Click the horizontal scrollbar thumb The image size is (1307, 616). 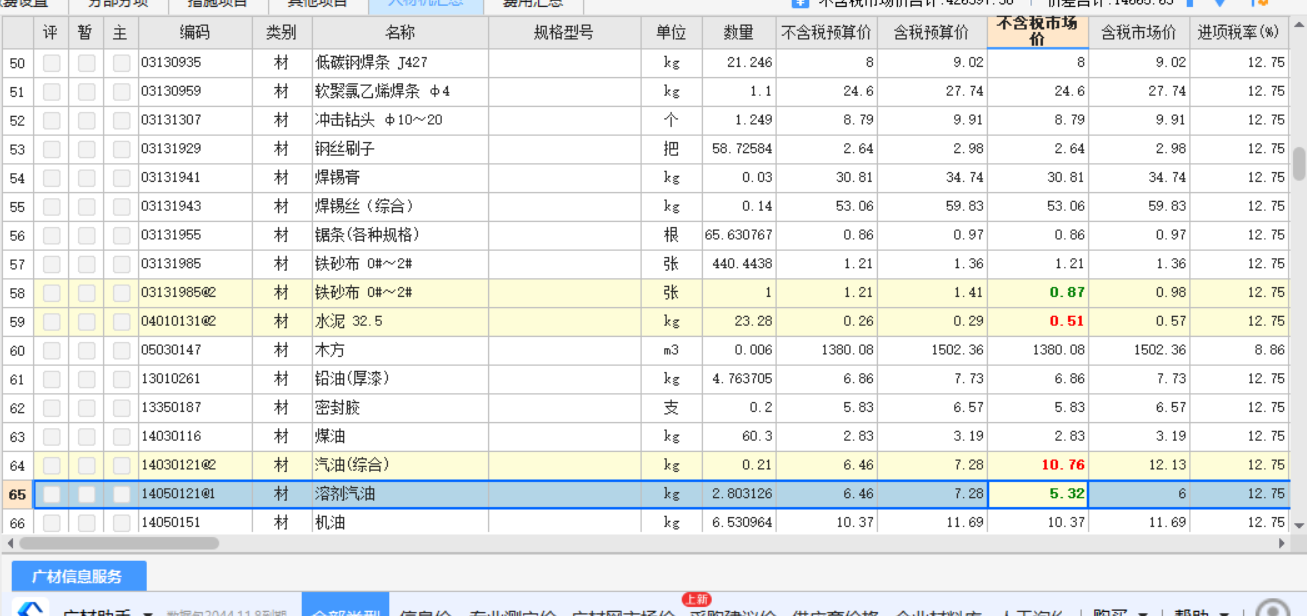coord(118,543)
